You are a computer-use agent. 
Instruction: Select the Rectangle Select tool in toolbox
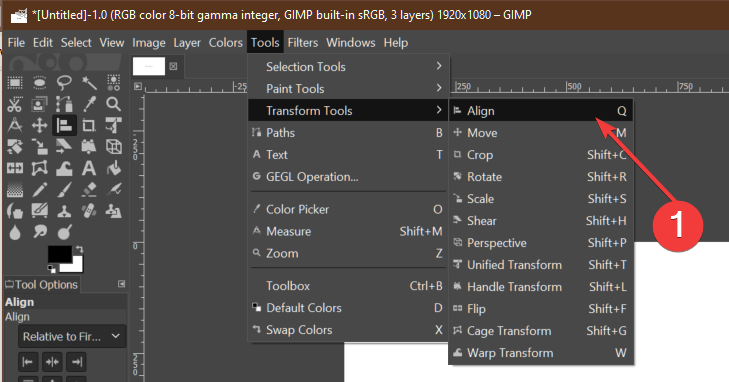coord(15,83)
